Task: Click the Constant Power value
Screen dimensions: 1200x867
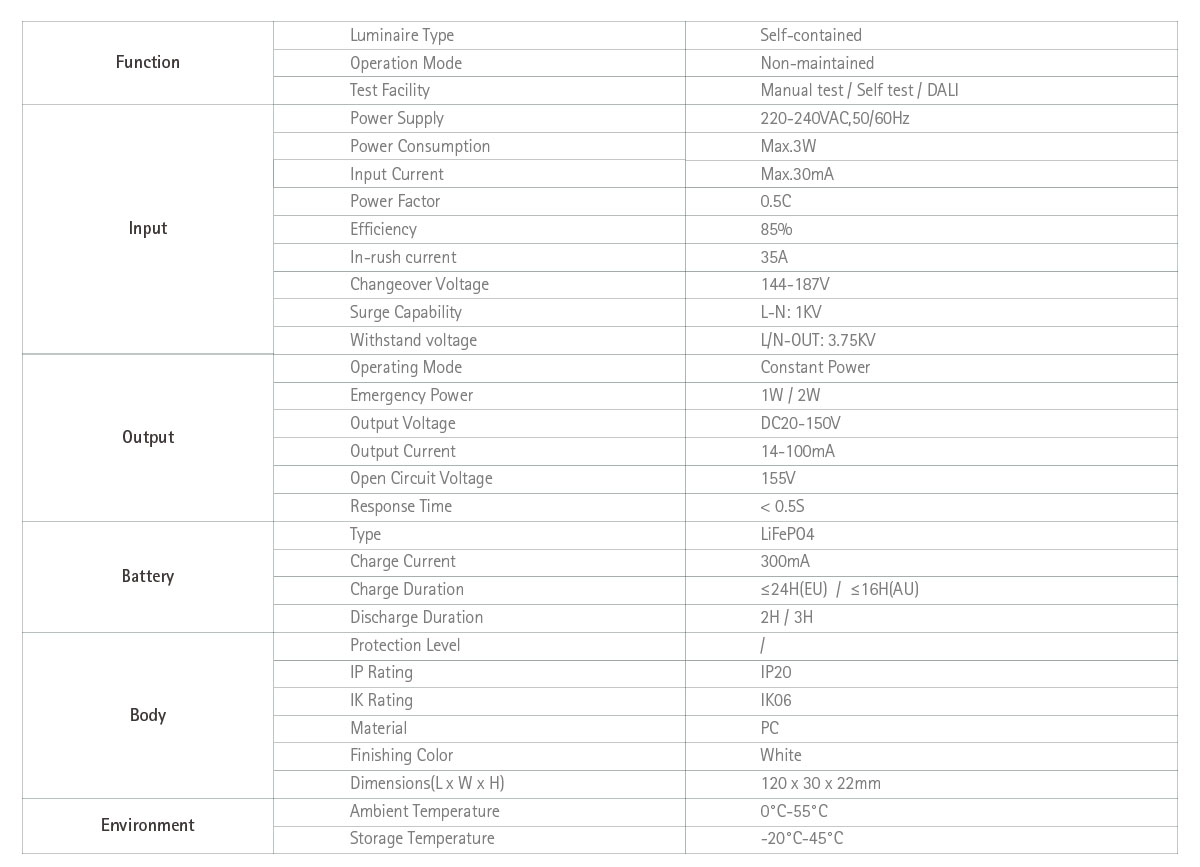Action: click(815, 367)
